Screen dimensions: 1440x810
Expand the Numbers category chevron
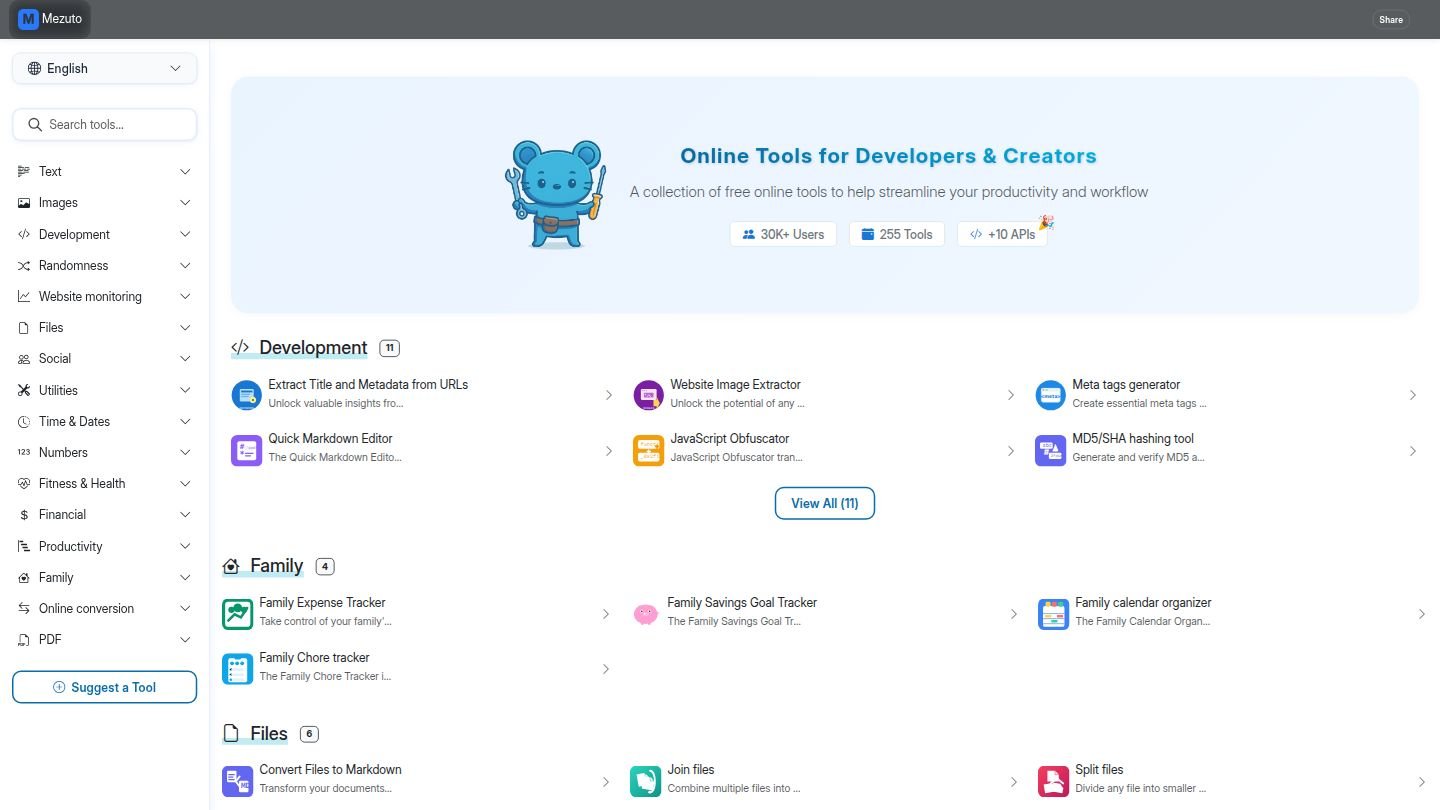point(185,453)
